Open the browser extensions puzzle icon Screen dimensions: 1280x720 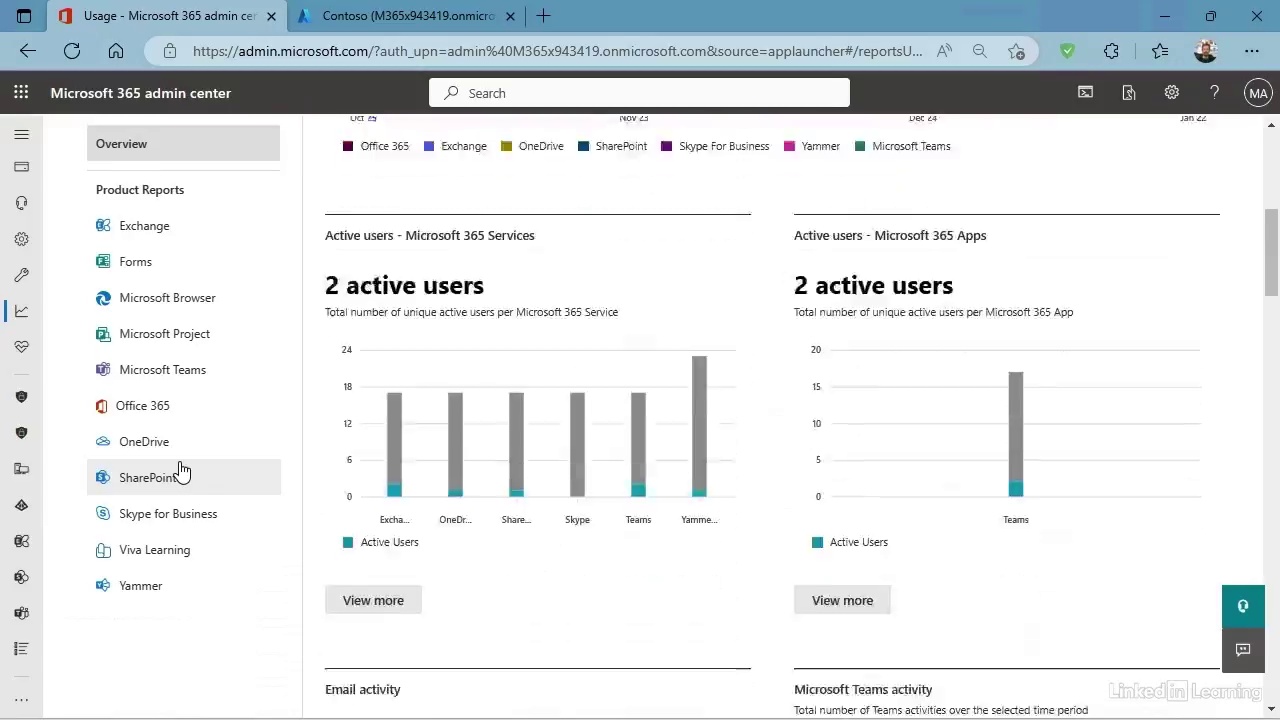(1111, 51)
